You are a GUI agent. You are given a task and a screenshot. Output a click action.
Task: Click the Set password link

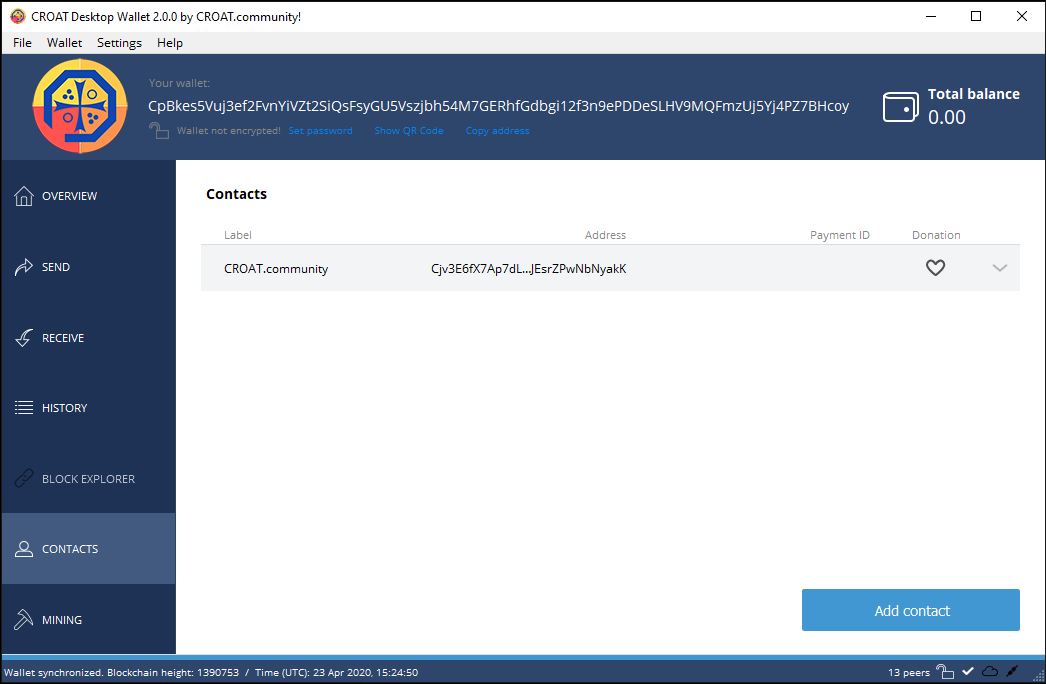tap(320, 131)
